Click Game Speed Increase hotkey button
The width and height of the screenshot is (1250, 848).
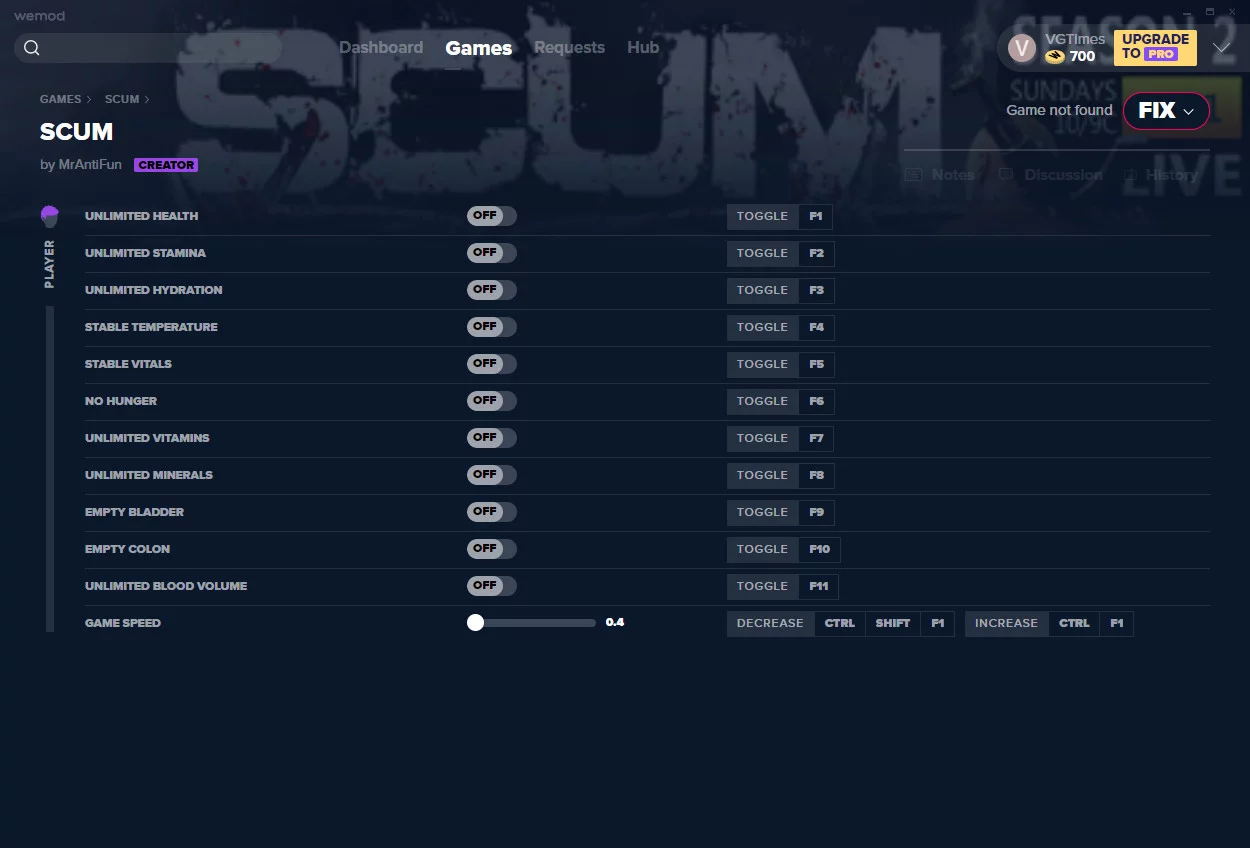1007,623
